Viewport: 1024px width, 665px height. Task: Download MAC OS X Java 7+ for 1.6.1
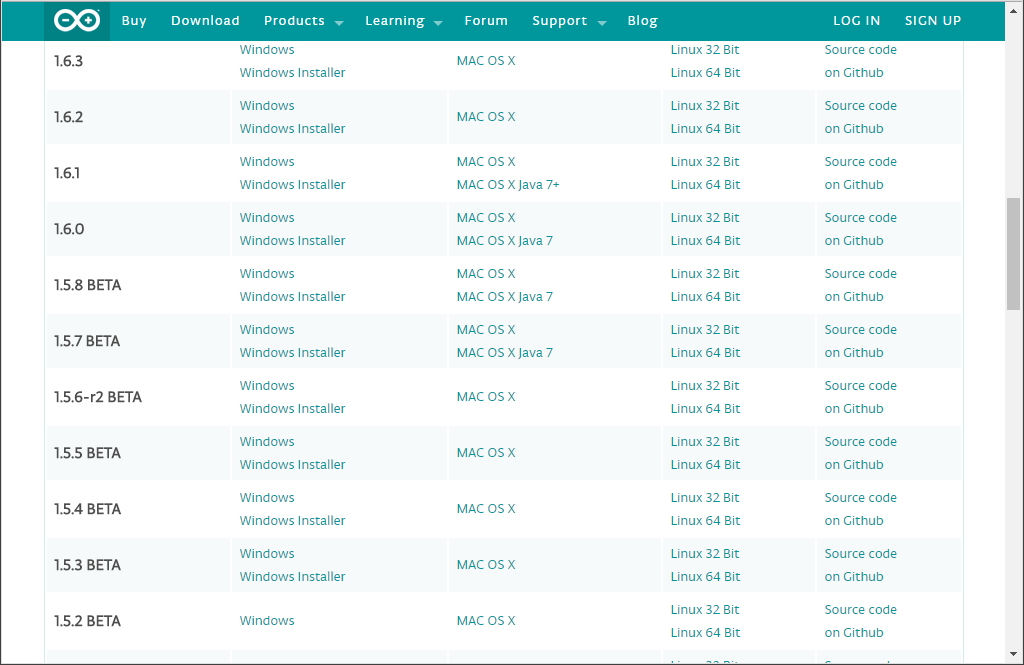point(508,185)
